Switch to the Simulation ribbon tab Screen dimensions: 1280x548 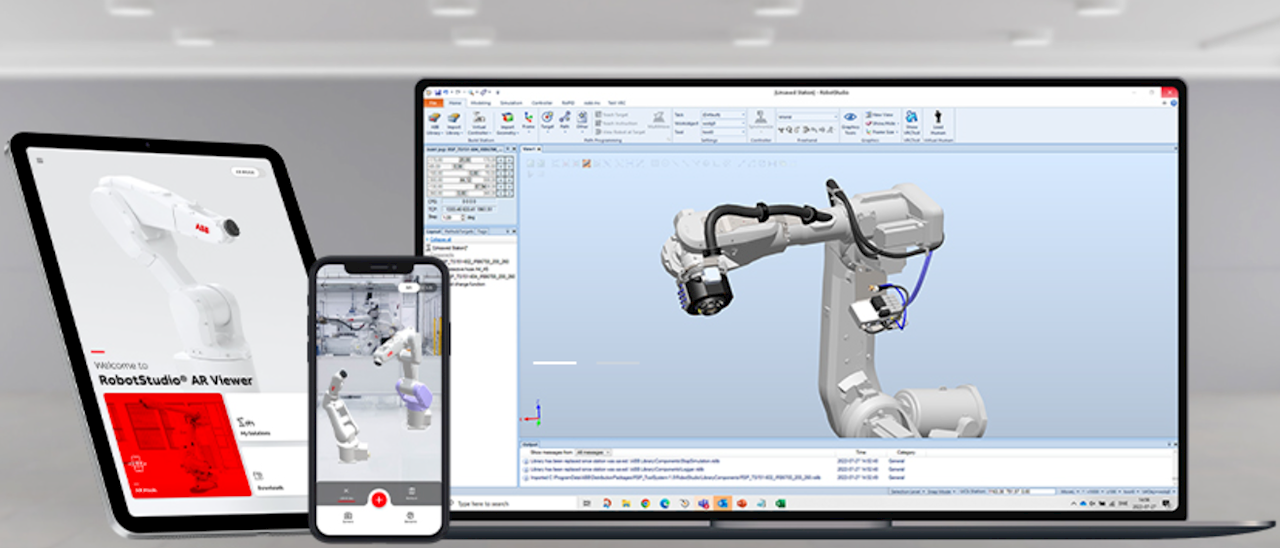(511, 102)
